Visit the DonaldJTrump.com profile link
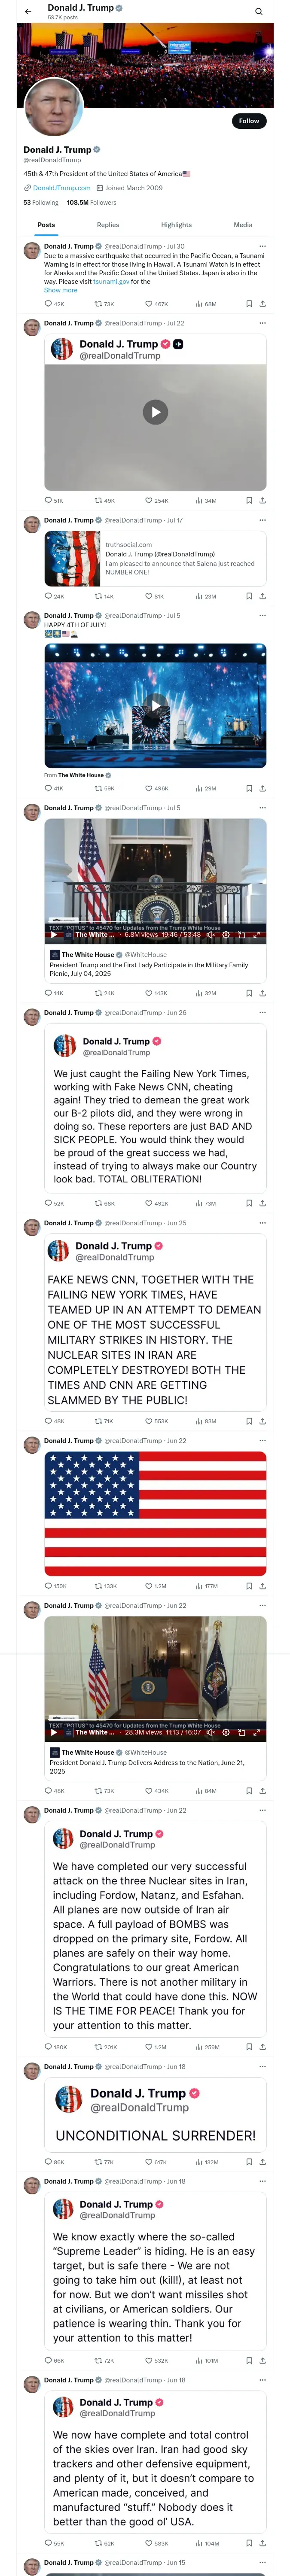Viewport: 290px width, 2576px height. click(x=61, y=188)
